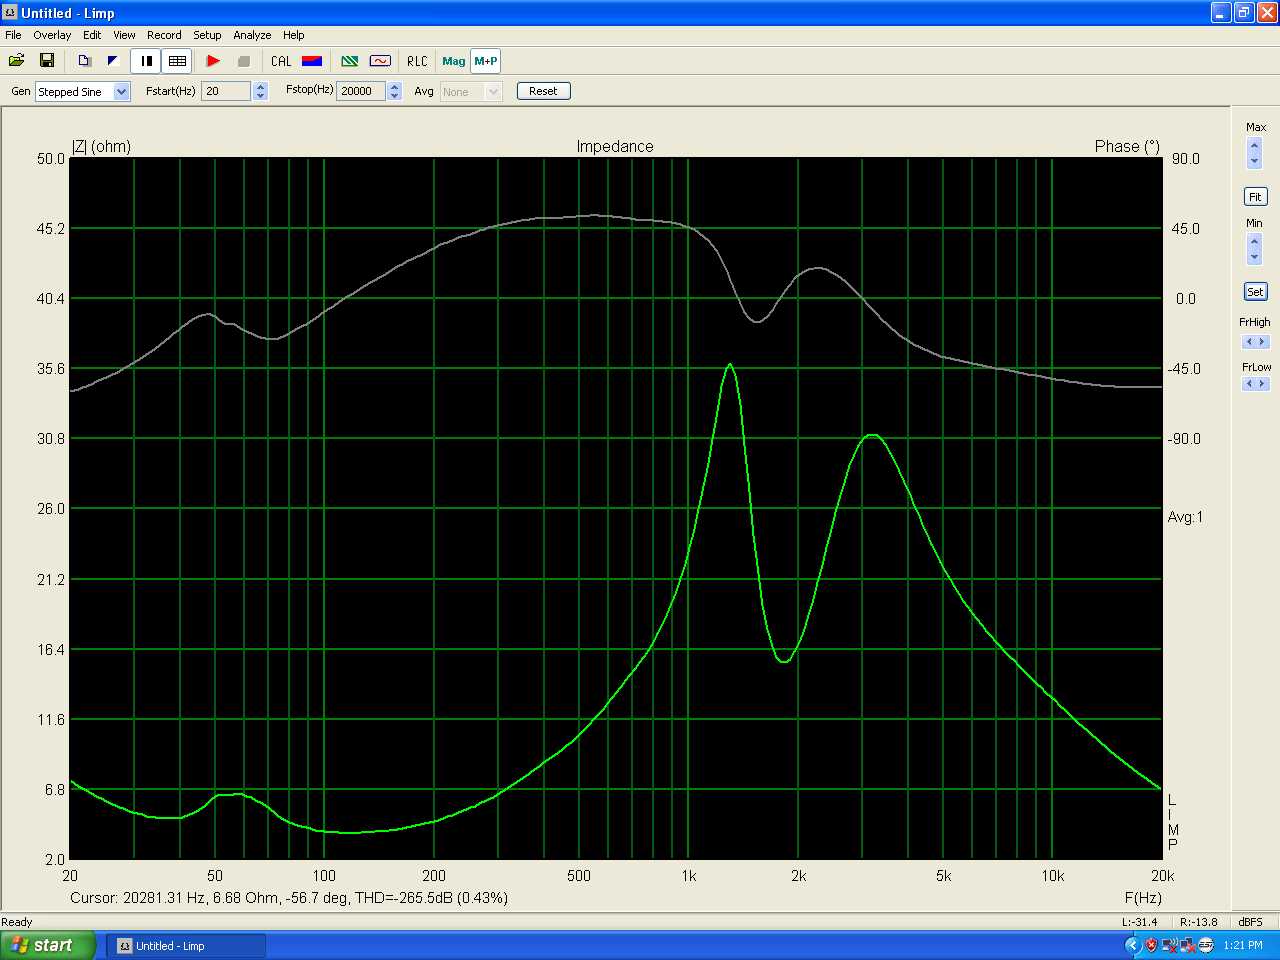Click the Avg:1 label beside graph
Image resolution: width=1280 pixels, height=960 pixels.
point(1185,517)
